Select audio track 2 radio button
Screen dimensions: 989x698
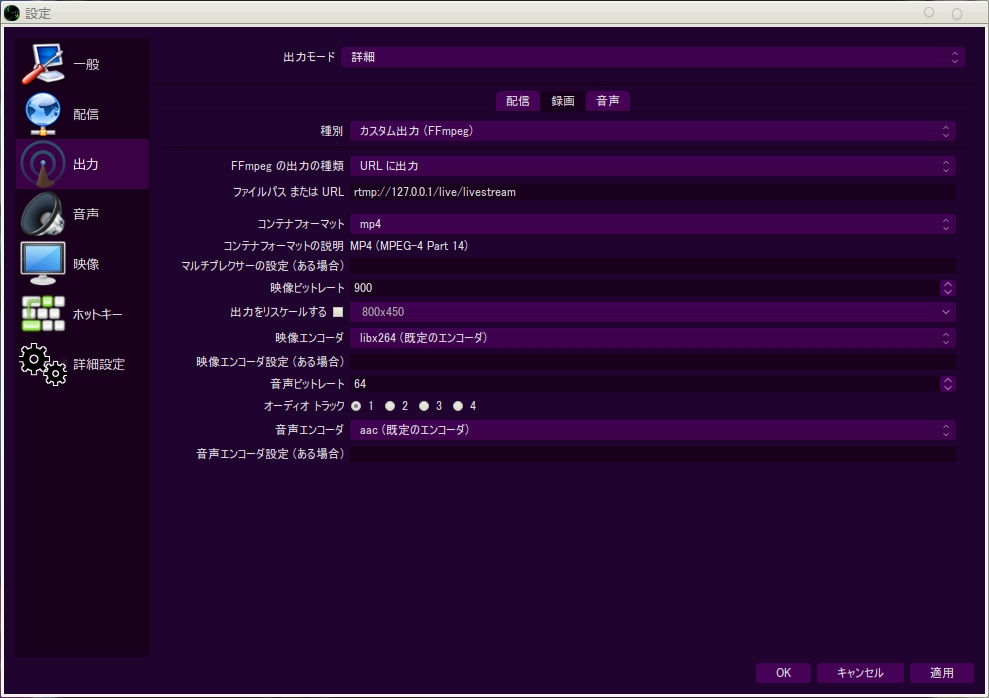(x=390, y=406)
